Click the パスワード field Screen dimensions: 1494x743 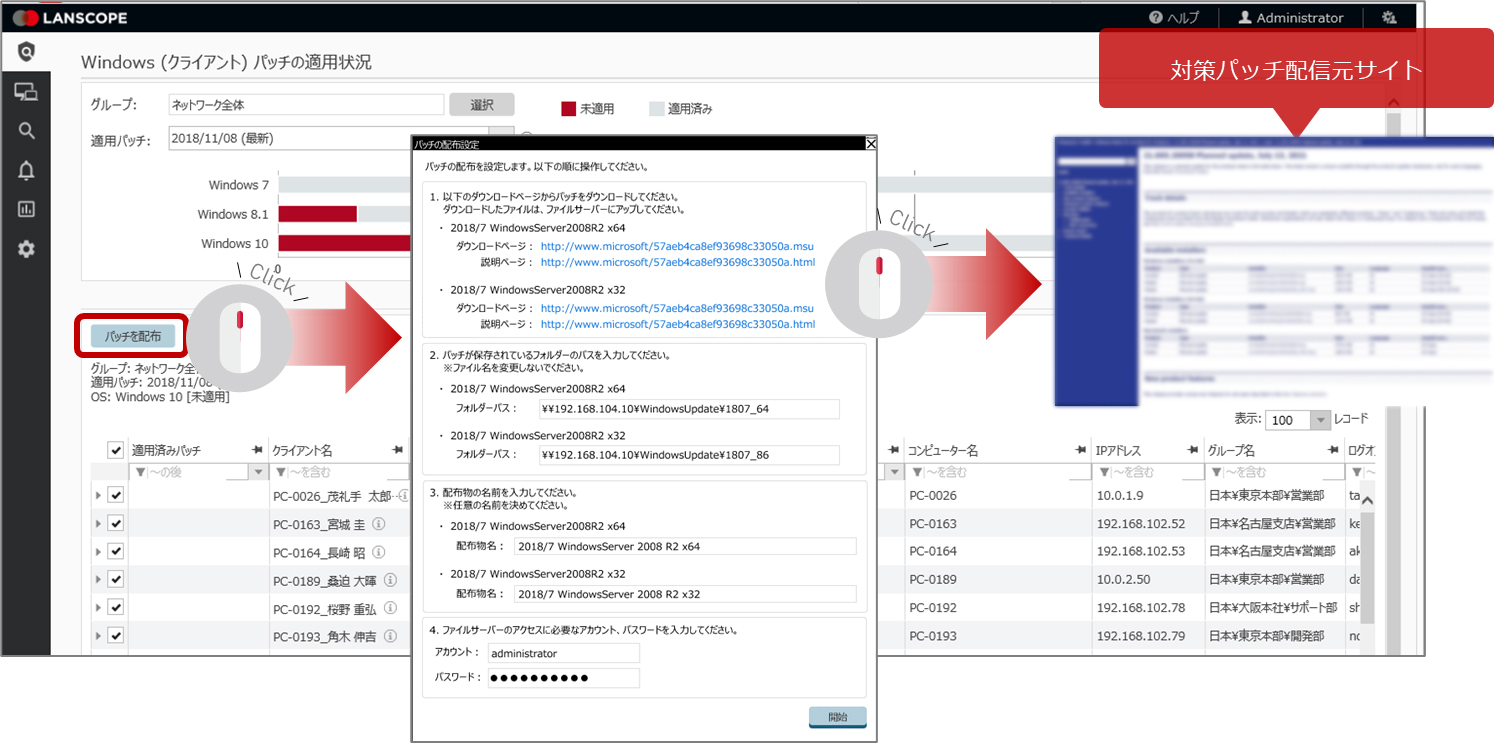tap(564, 678)
